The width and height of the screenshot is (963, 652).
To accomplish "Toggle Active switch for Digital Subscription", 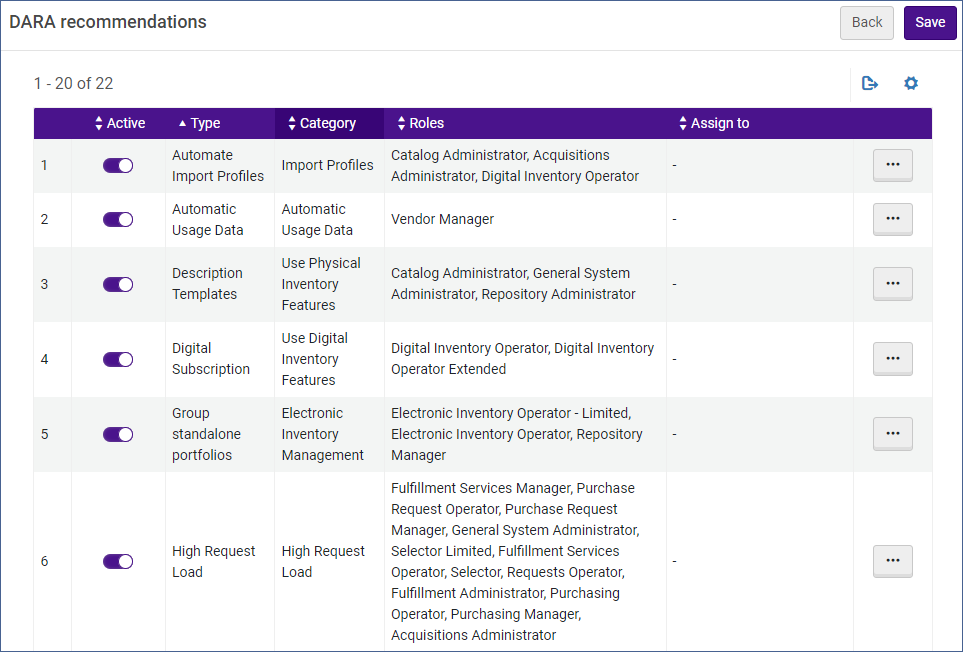I will (x=118, y=359).
